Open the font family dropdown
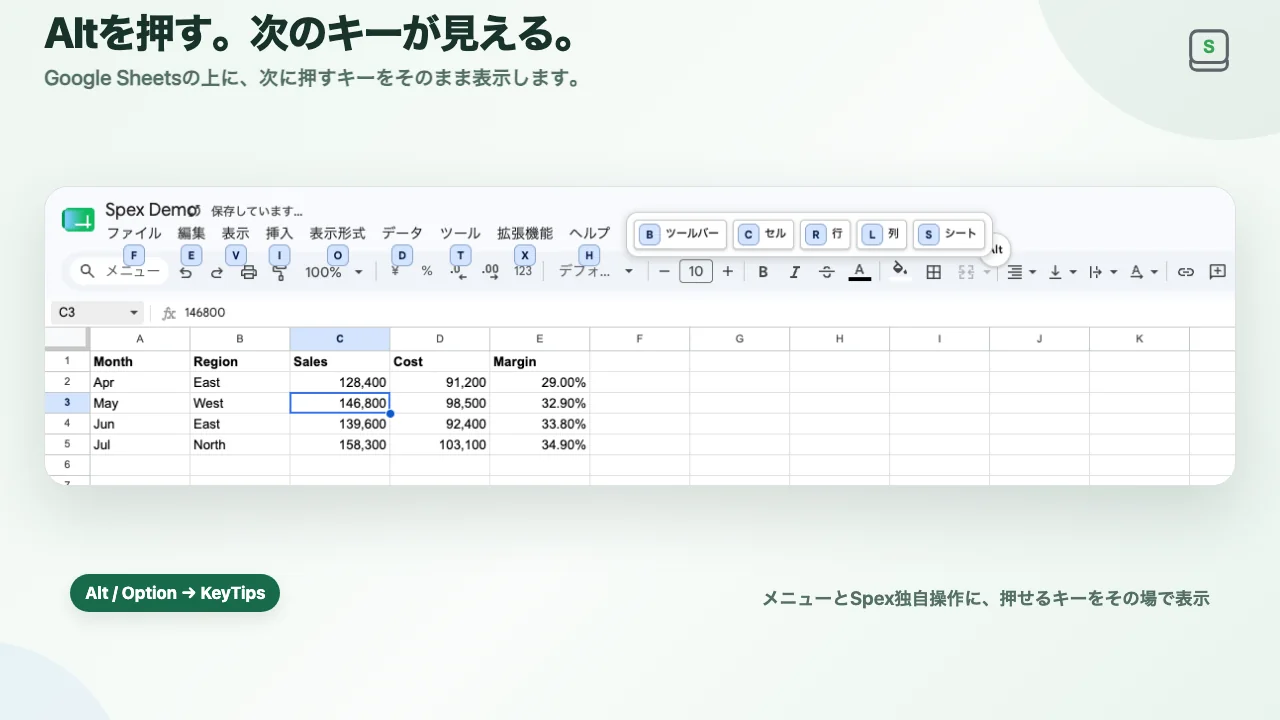The height and width of the screenshot is (720, 1280). click(596, 271)
